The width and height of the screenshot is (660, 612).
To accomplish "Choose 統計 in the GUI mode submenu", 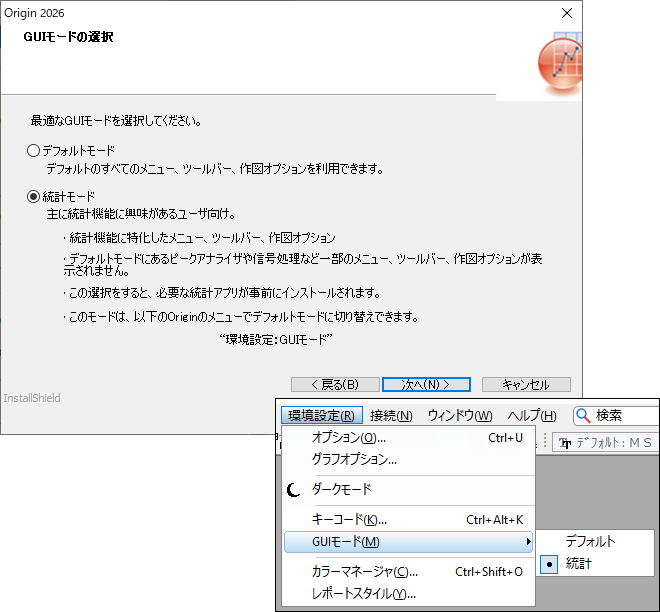I will [x=579, y=565].
